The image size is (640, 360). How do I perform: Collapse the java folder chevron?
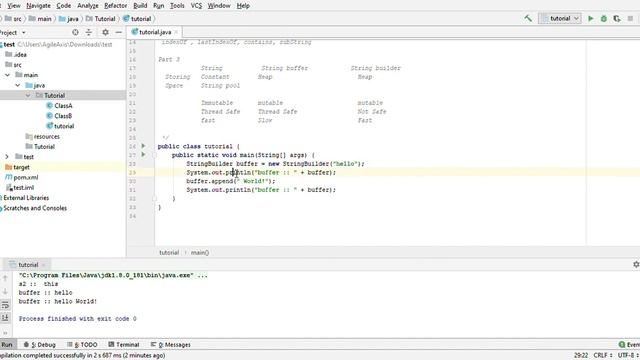pyautogui.click(x=18, y=85)
